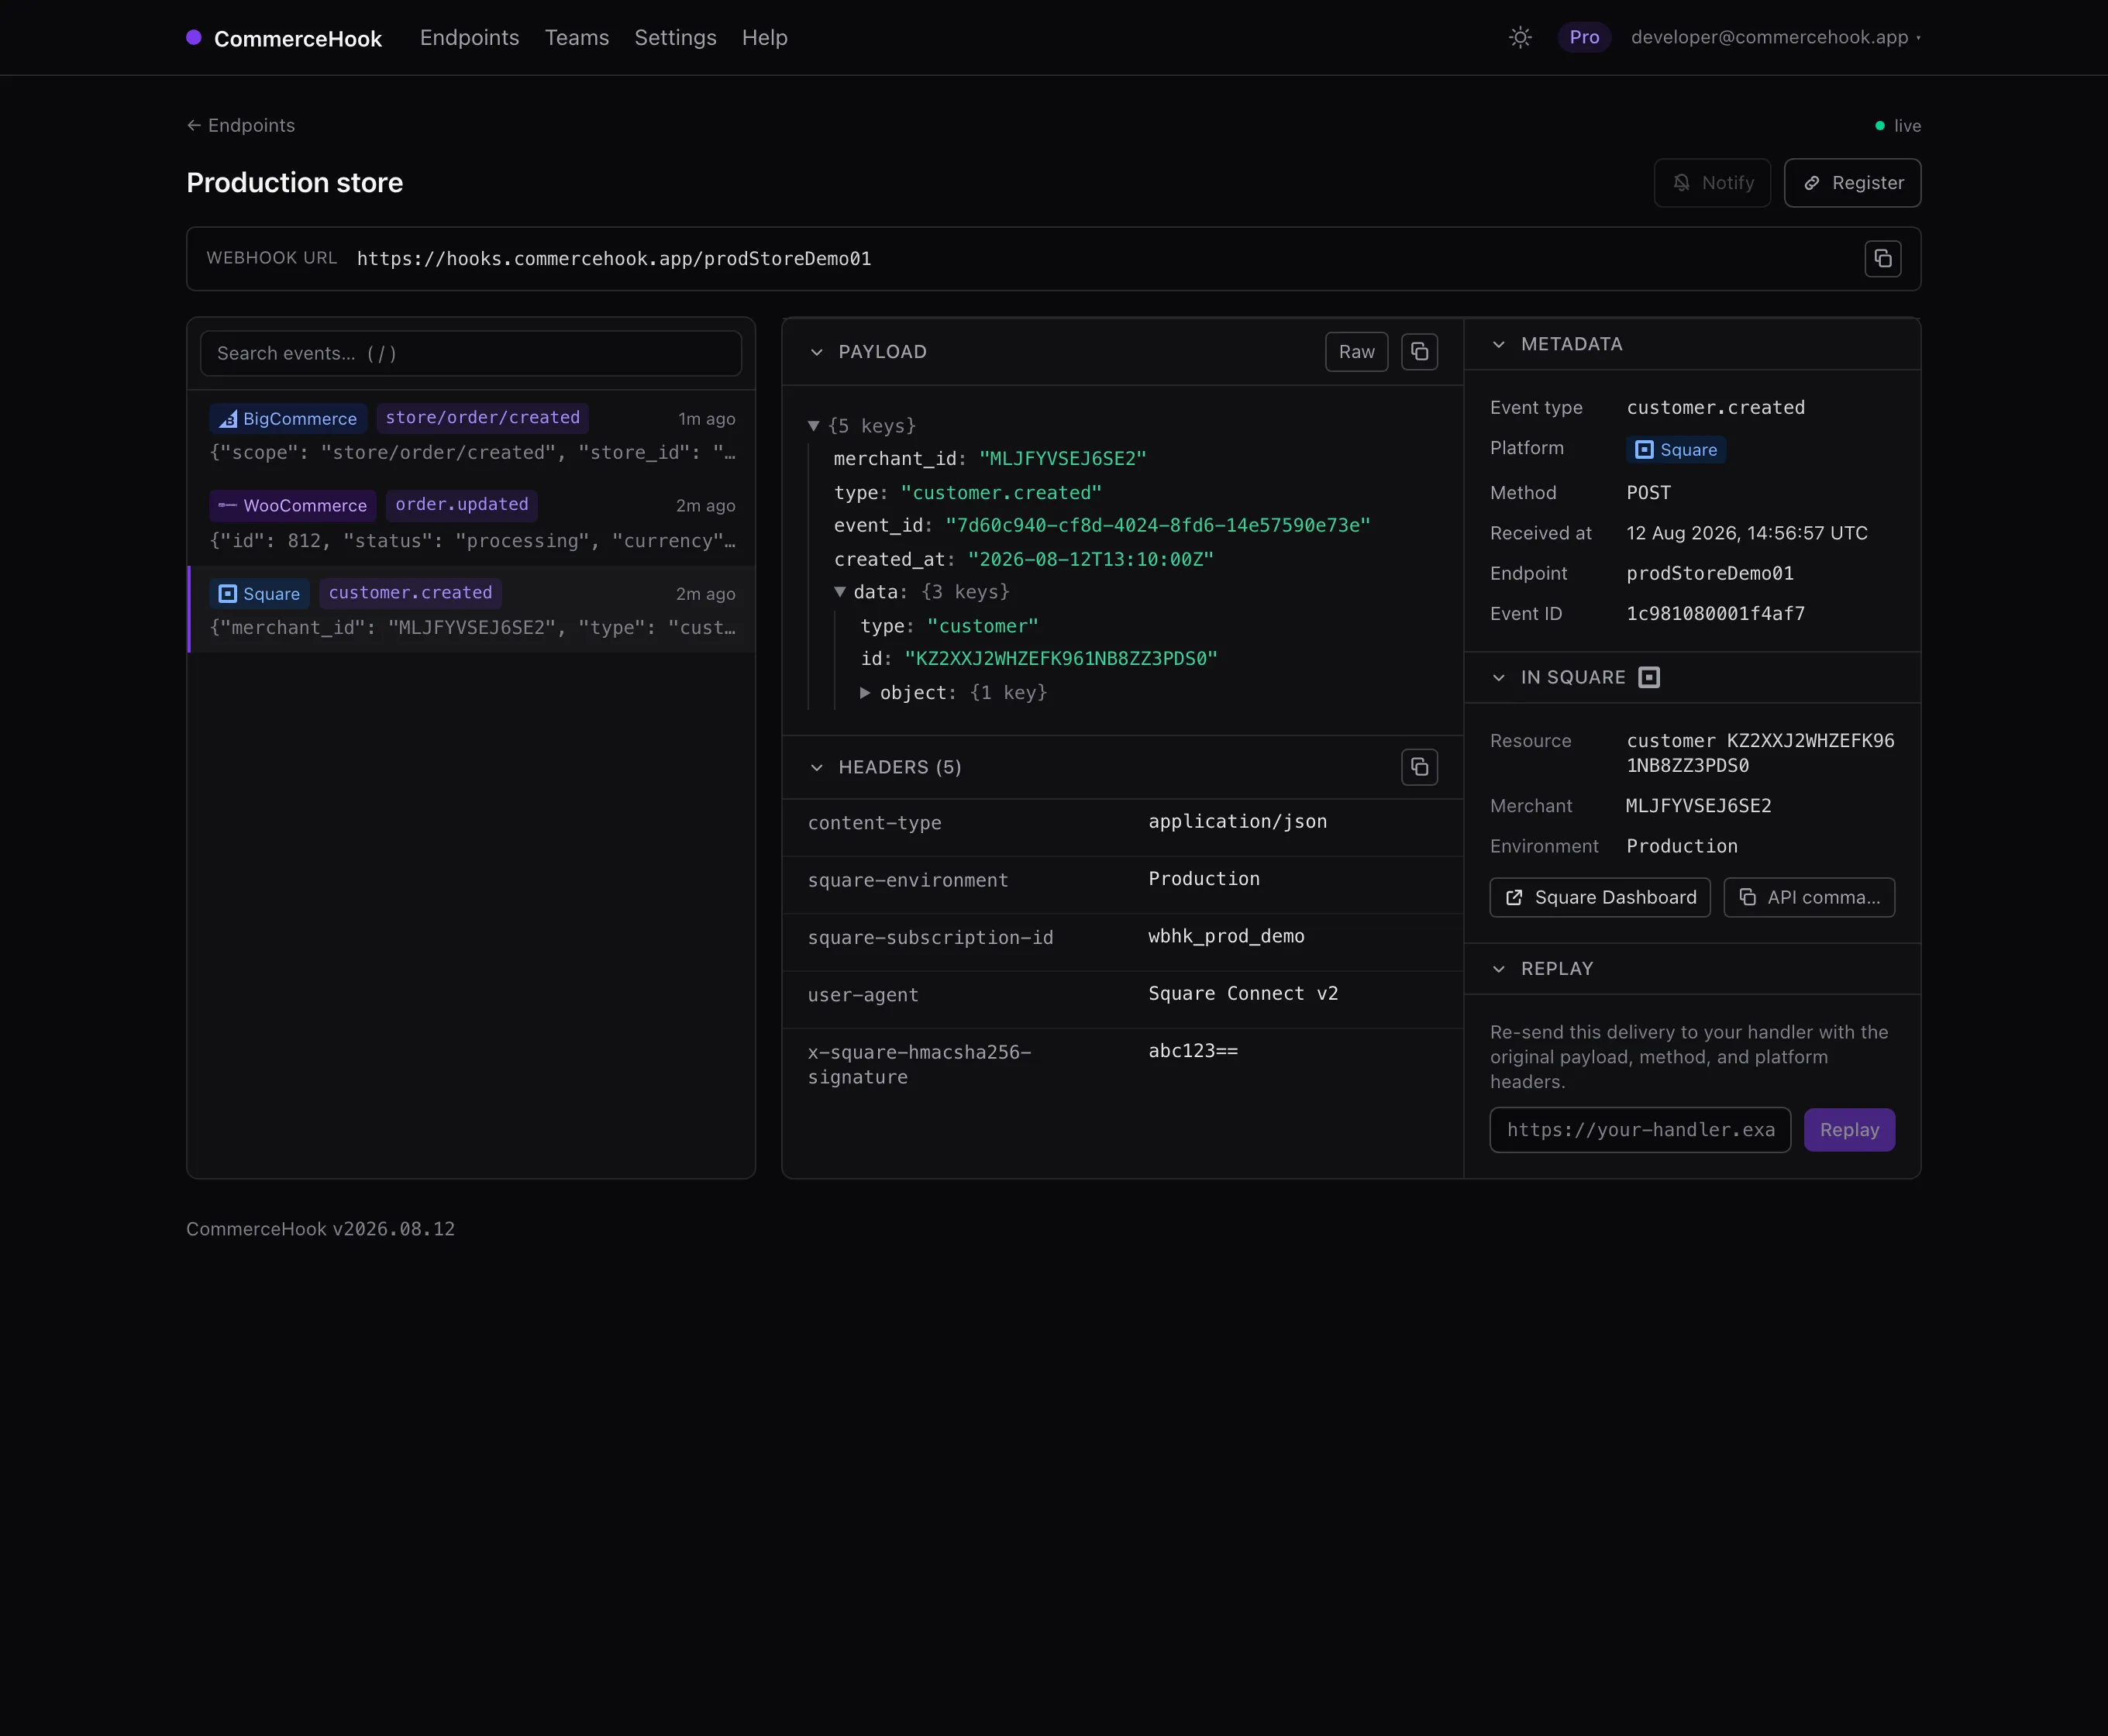Screen dimensions: 2108x1736
Task: Click the Register button
Action: coord(1852,183)
